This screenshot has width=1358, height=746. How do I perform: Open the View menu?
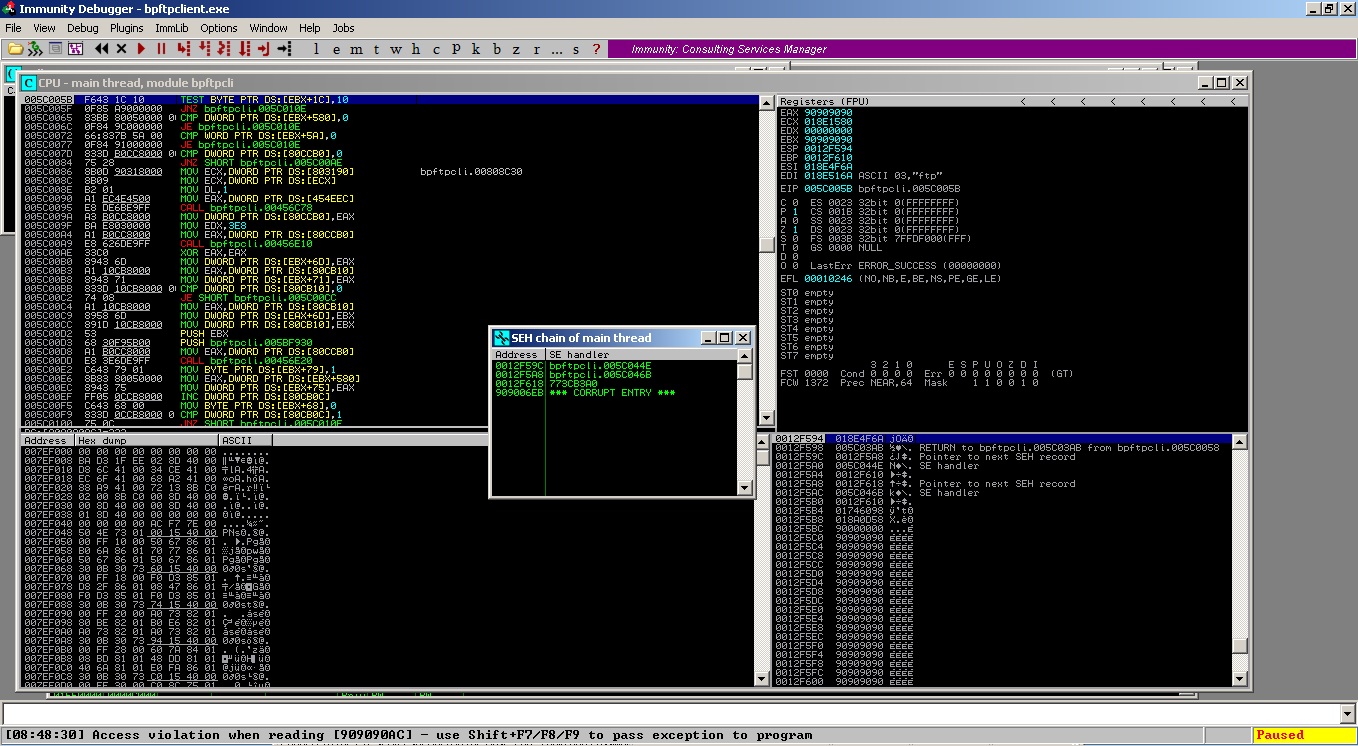44,28
